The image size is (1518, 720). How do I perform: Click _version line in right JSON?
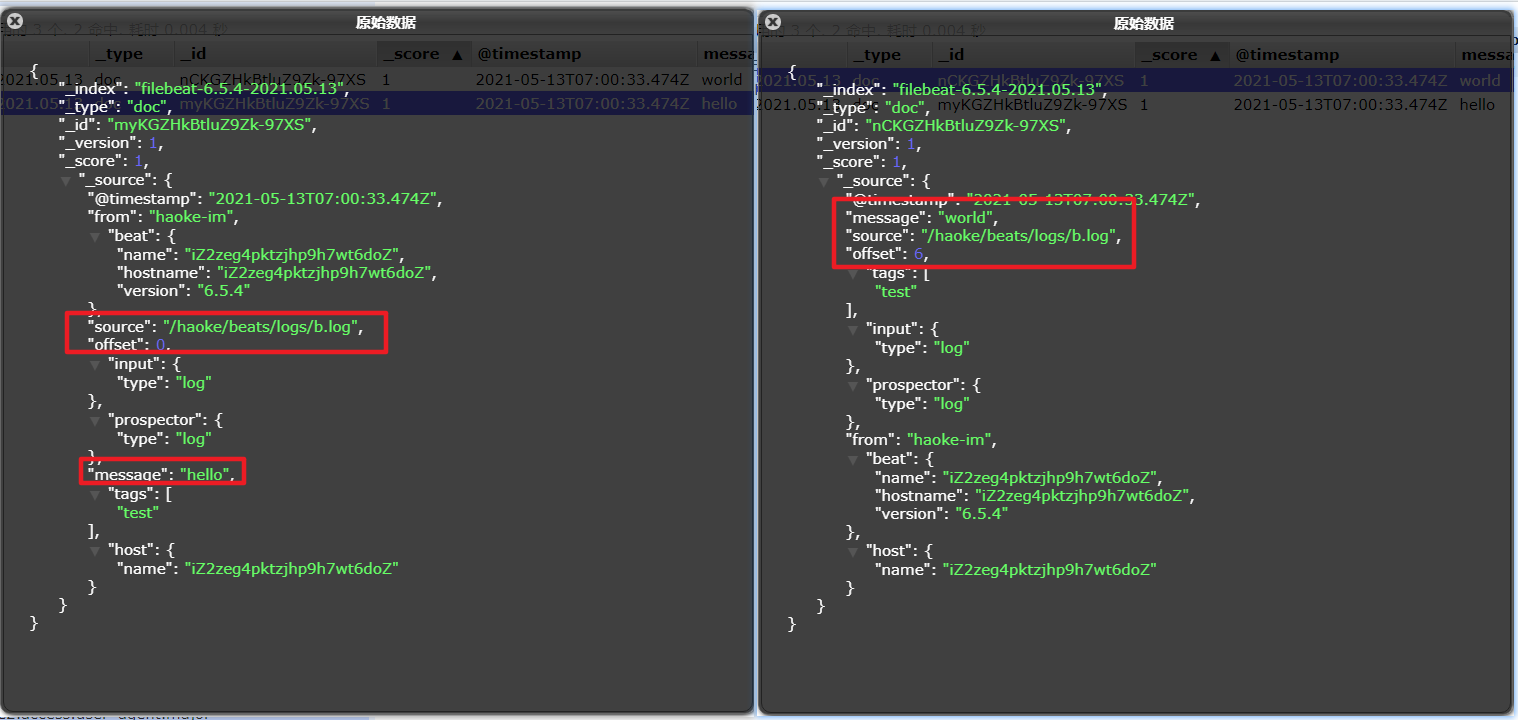869,143
